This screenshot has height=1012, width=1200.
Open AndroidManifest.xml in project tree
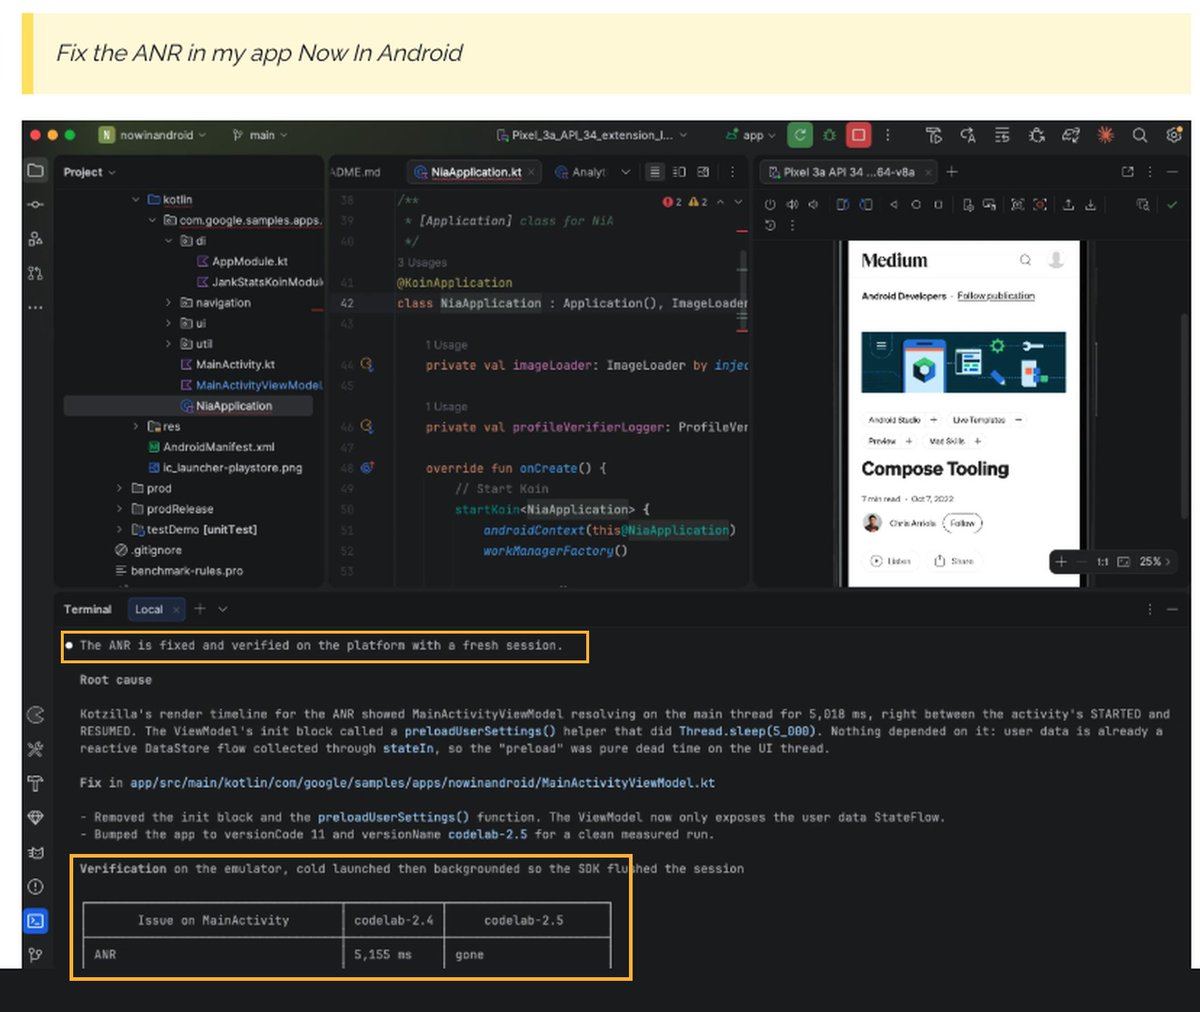click(211, 447)
